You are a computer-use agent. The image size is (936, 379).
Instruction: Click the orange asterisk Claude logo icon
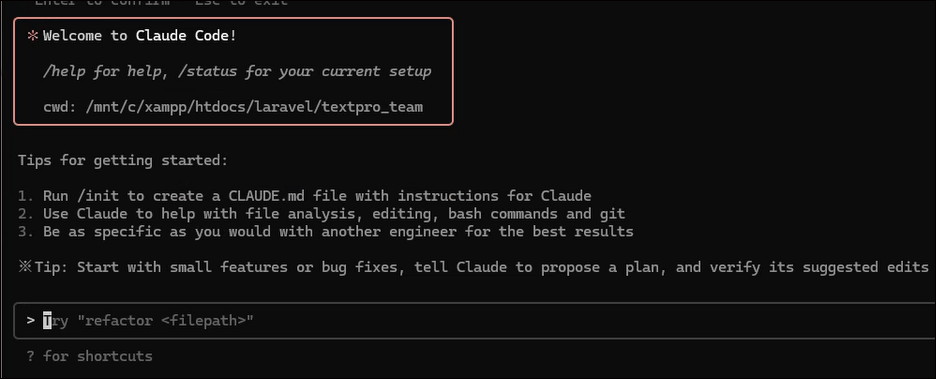pyautogui.click(x=32, y=36)
